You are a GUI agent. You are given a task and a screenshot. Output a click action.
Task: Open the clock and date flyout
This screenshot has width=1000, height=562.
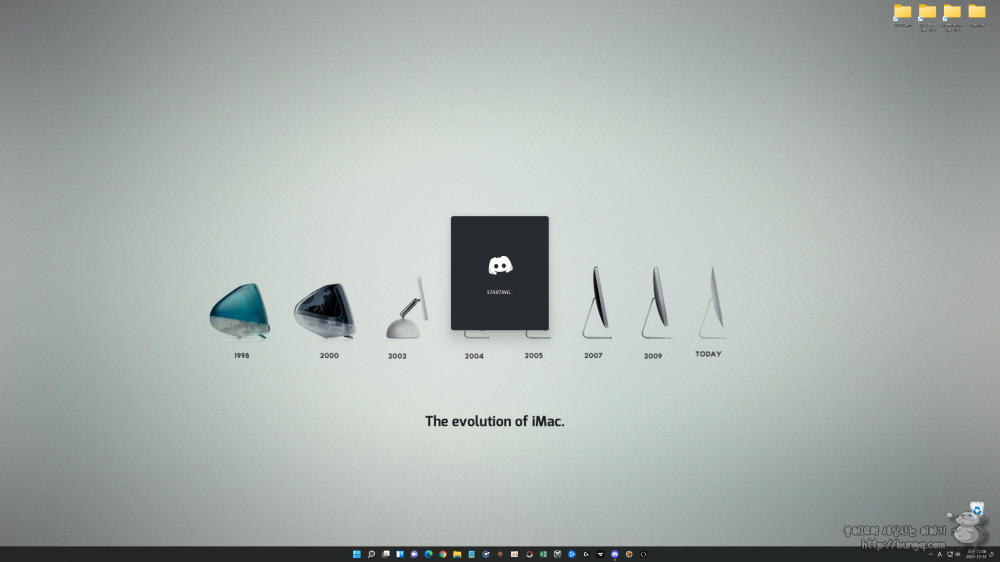(x=976, y=554)
